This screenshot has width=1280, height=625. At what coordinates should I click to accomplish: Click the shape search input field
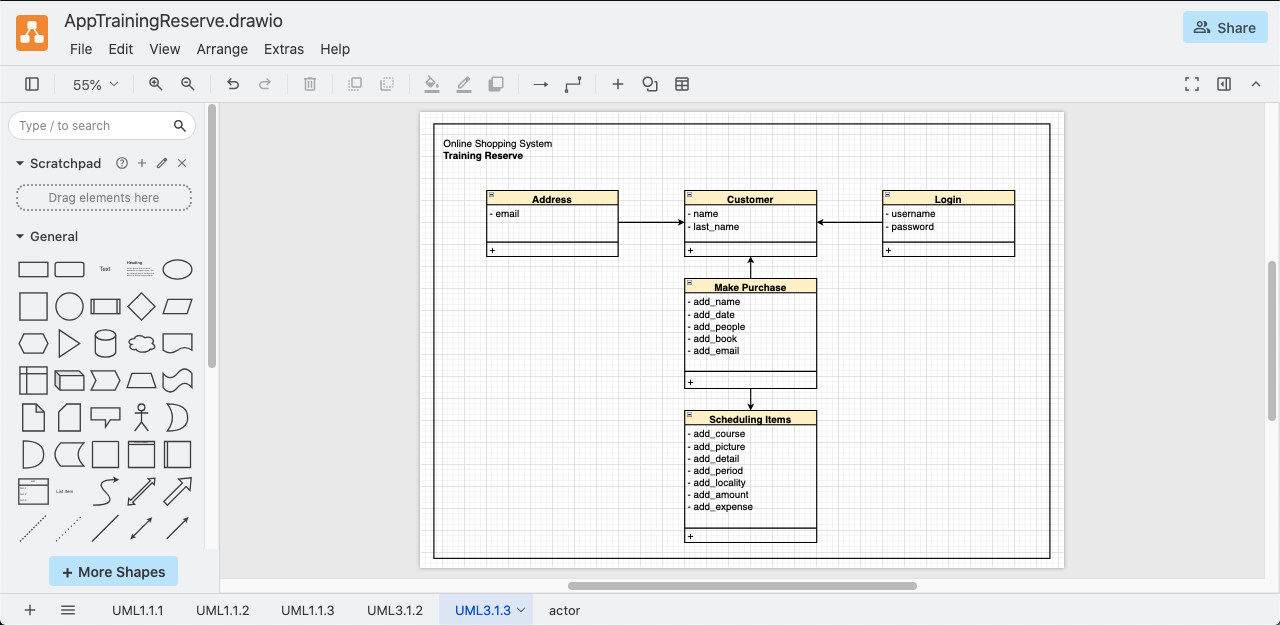[90, 126]
